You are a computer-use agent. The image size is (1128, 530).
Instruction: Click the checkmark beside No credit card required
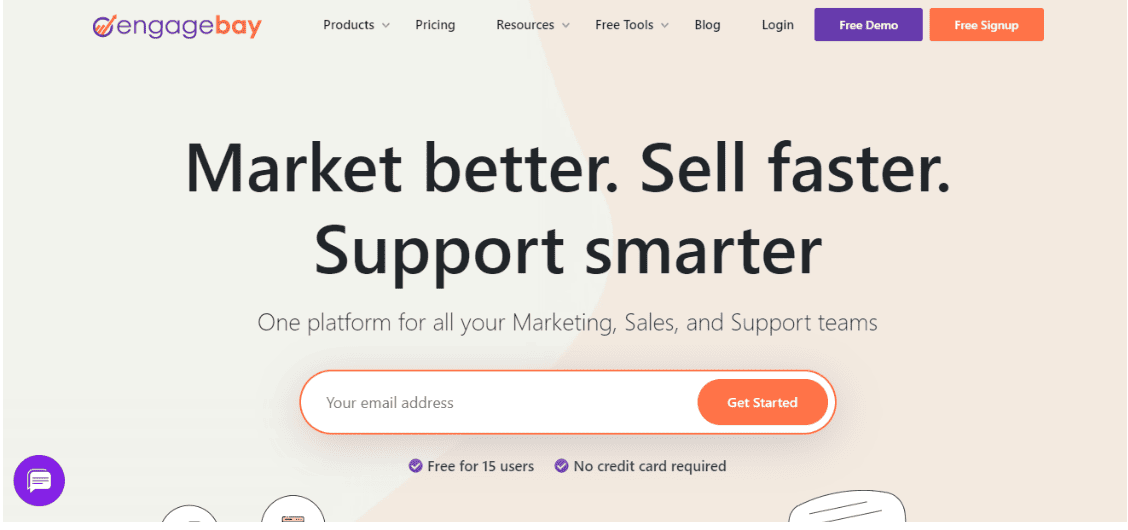[561, 466]
